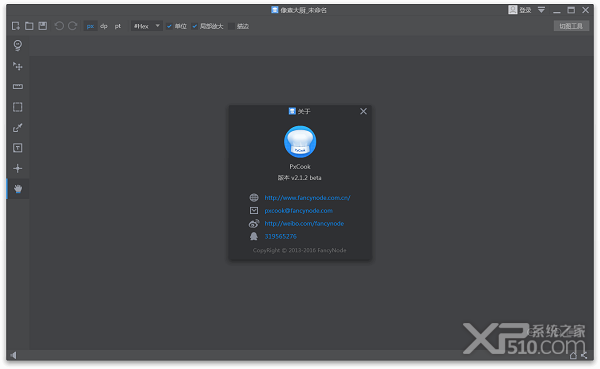Click the share icon at bottom right
600x369 pixels.
pyautogui.click(x=584, y=356)
